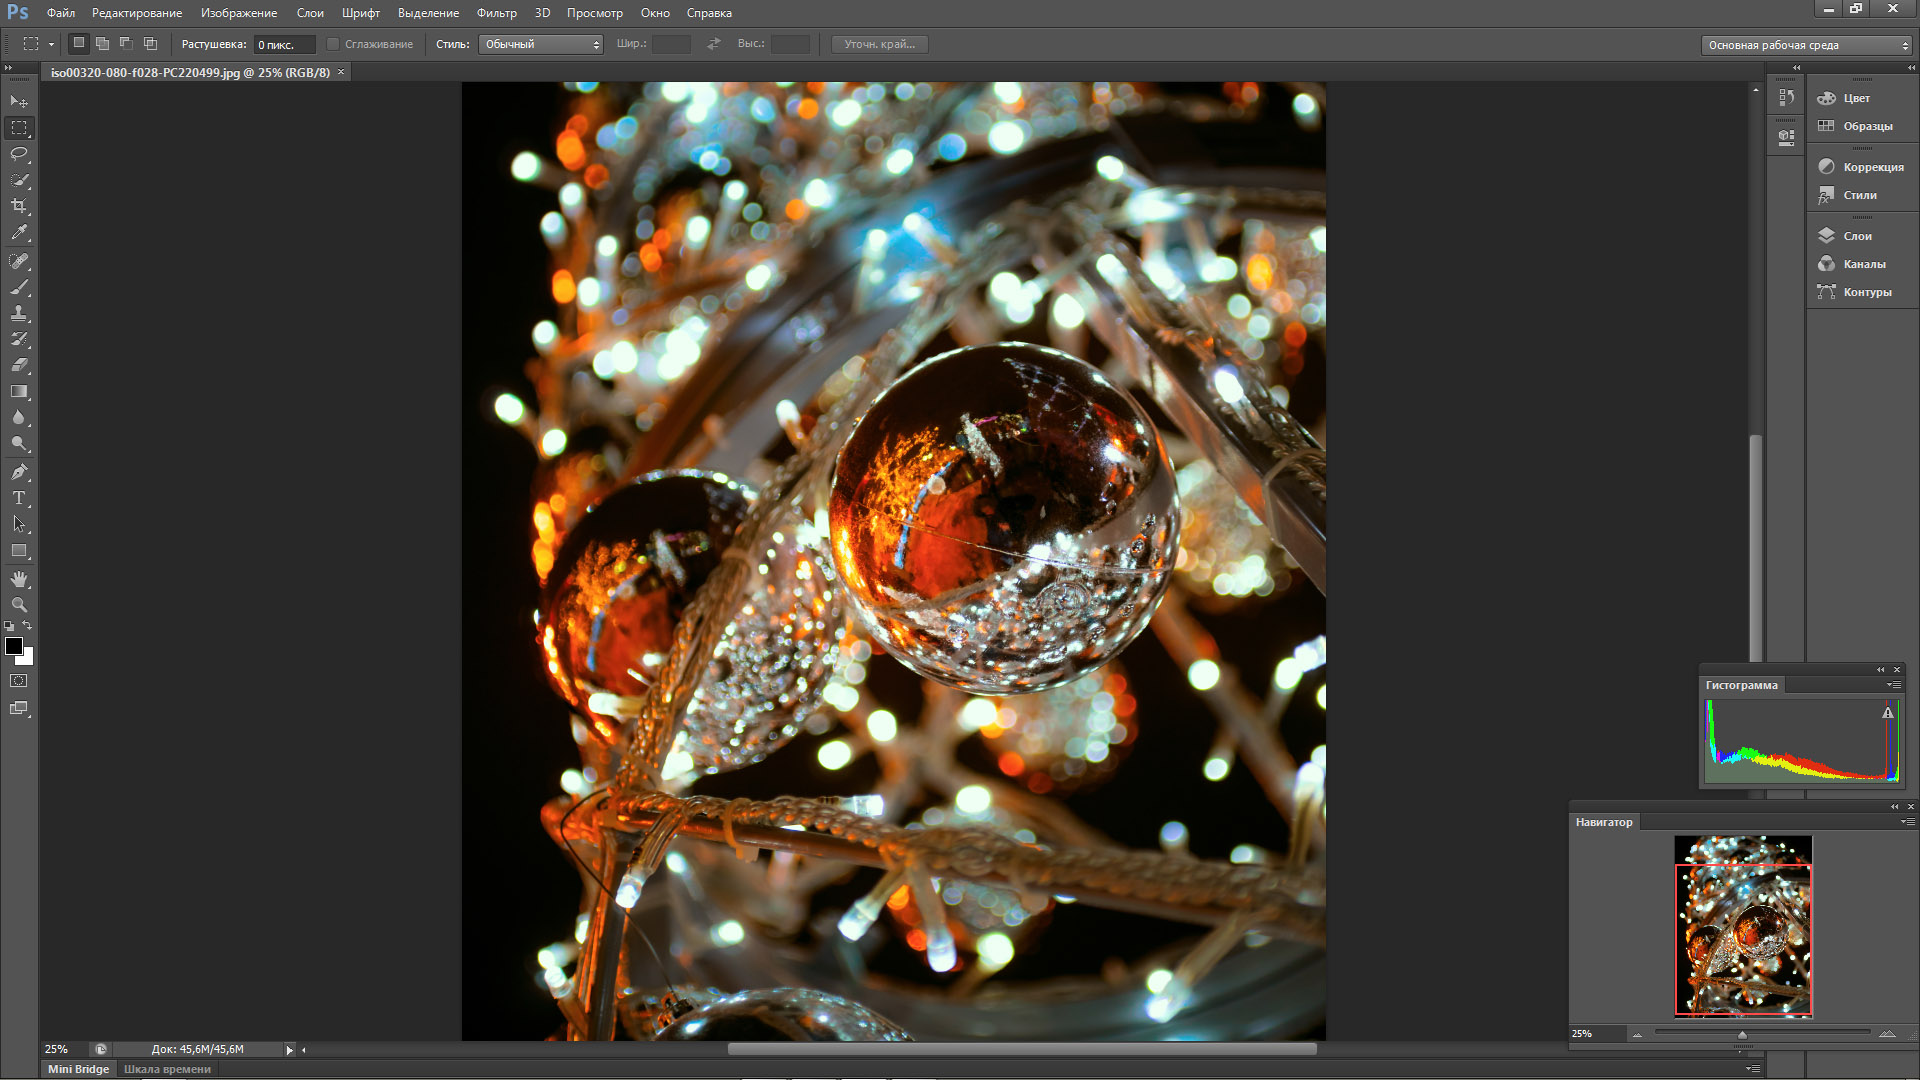Toggle the Сглаживание anti-alias checkbox
The height and width of the screenshot is (1080, 1920).
coord(333,44)
